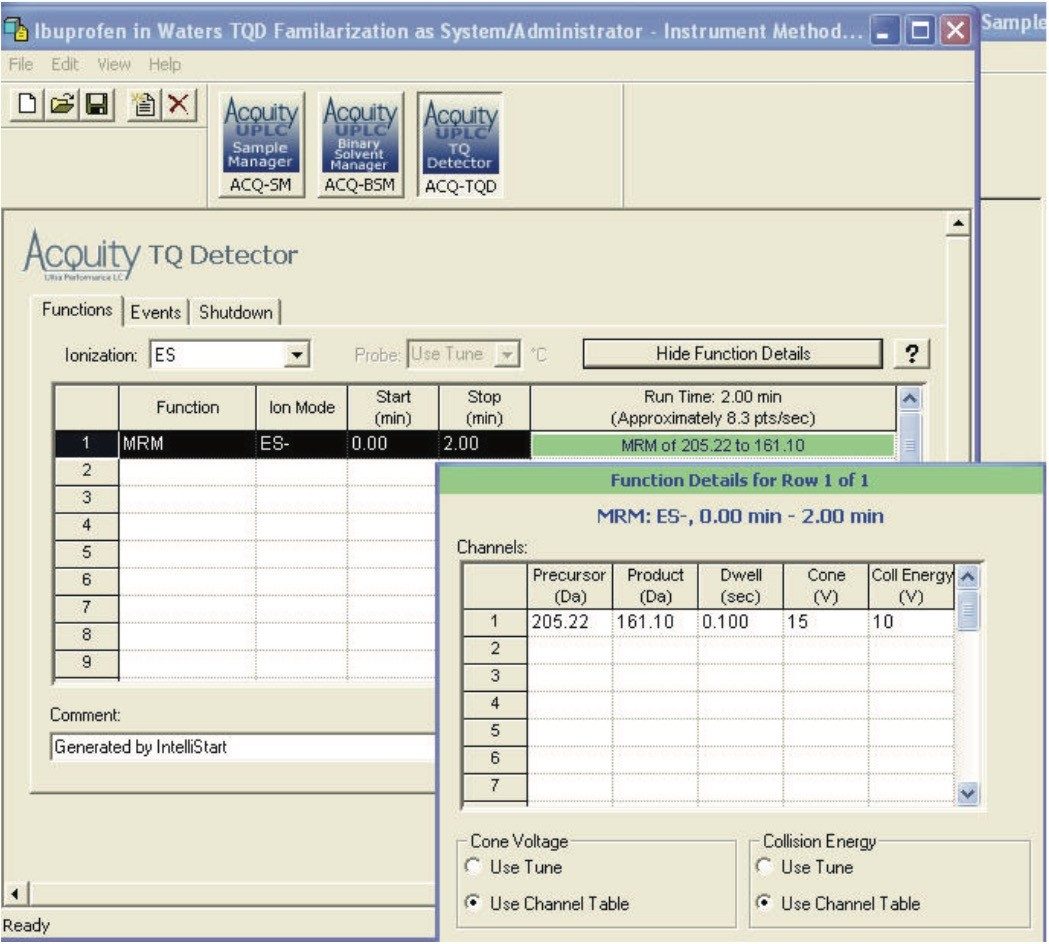Click the Cone (V) column header

point(826,585)
